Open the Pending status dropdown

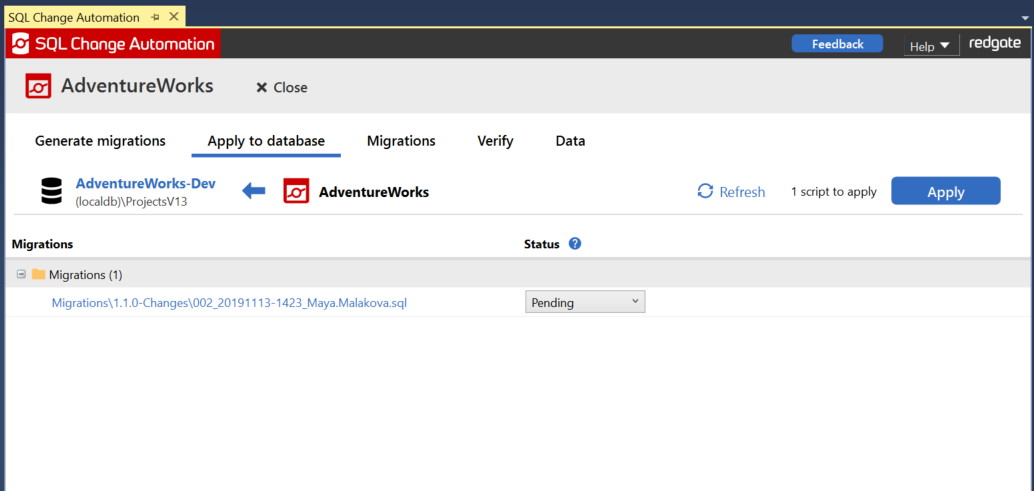pos(585,302)
